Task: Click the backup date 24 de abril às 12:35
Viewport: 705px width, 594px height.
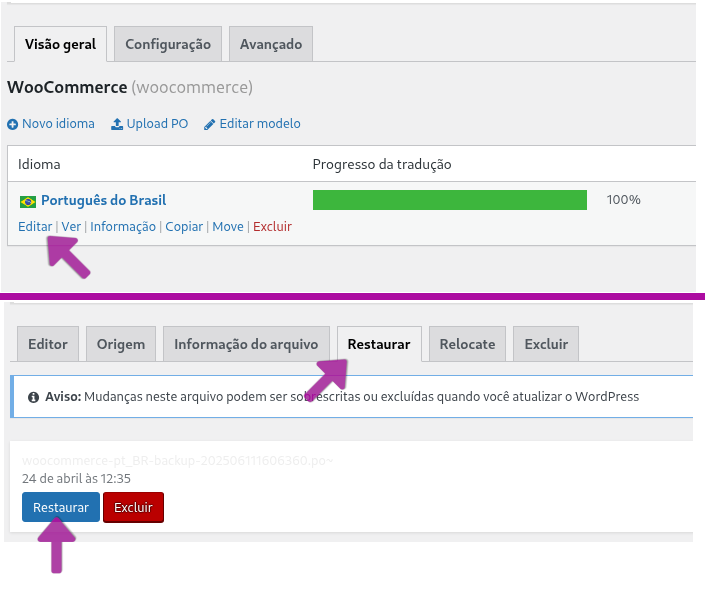Action: point(76,478)
